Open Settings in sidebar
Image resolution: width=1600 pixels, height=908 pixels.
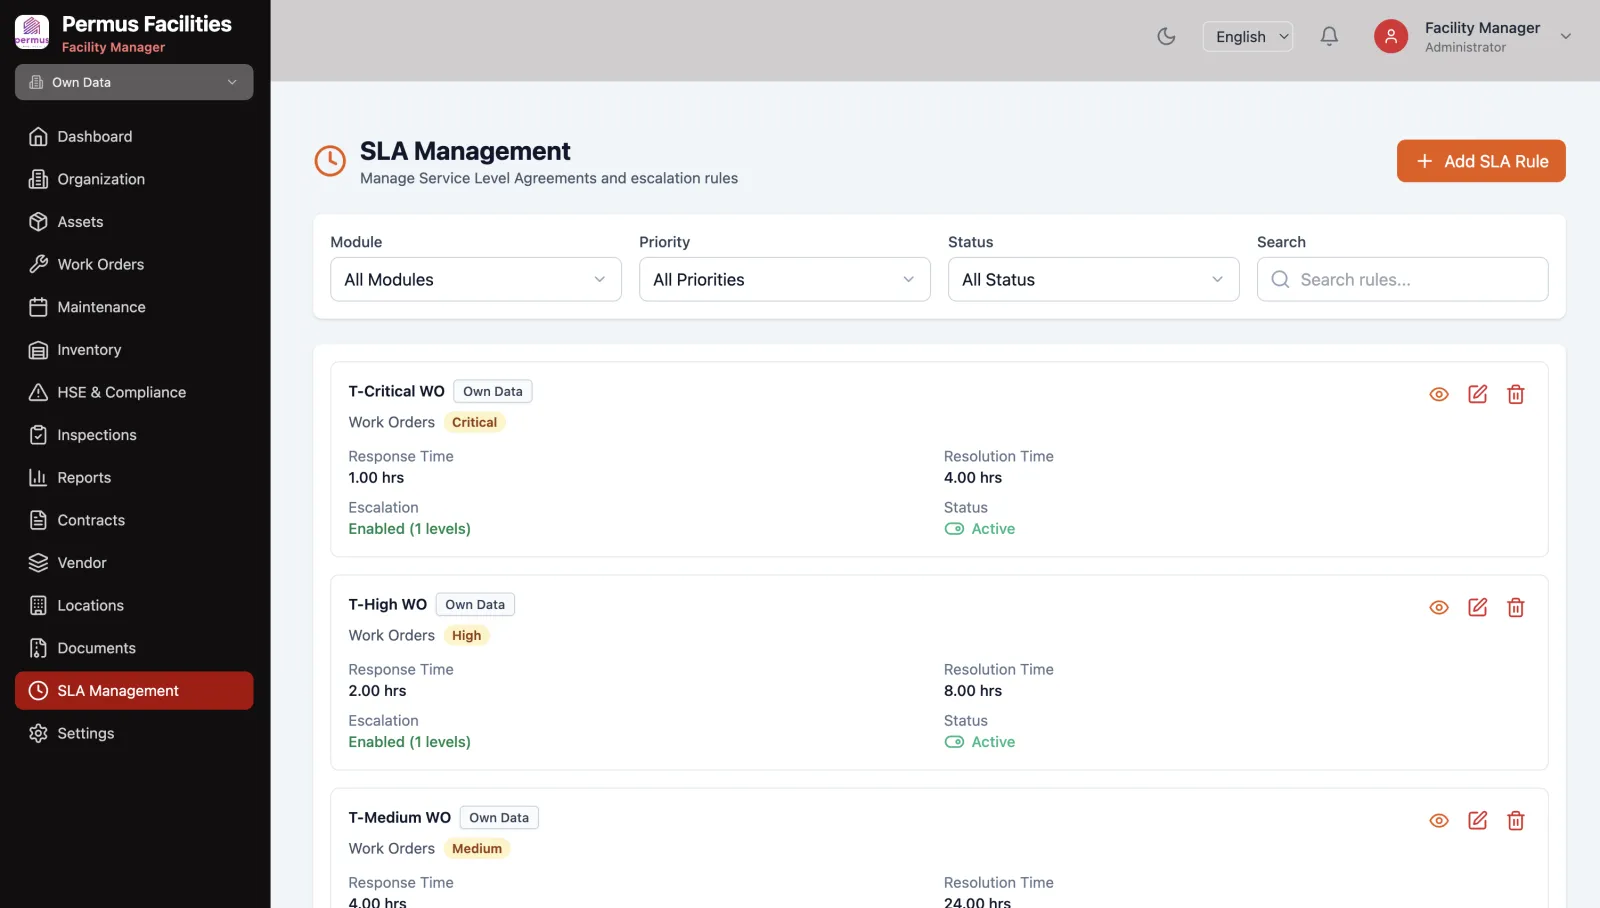pos(134,733)
